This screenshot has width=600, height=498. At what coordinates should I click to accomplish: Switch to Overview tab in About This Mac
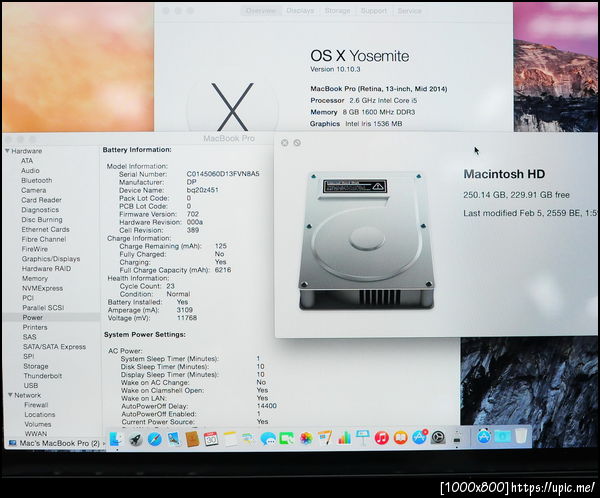pos(261,11)
